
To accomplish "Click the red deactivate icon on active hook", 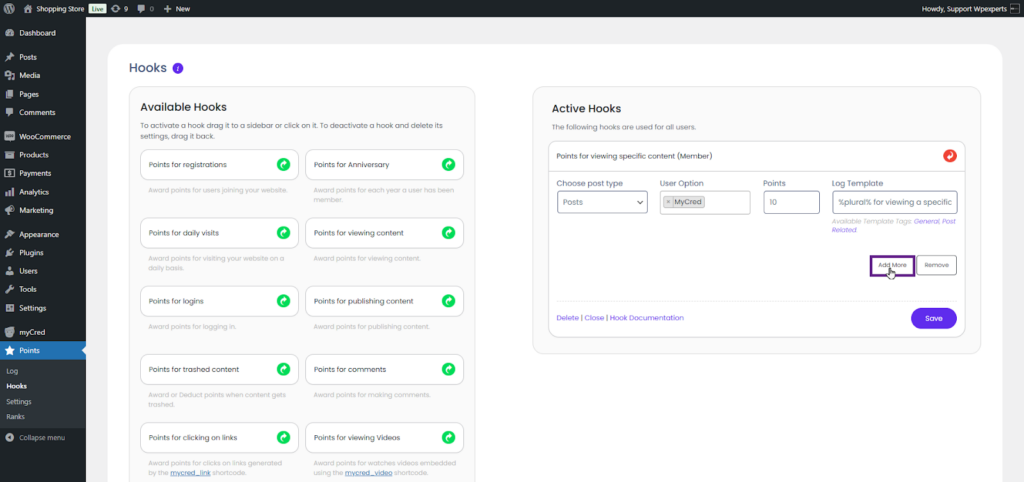I will coord(949,156).
